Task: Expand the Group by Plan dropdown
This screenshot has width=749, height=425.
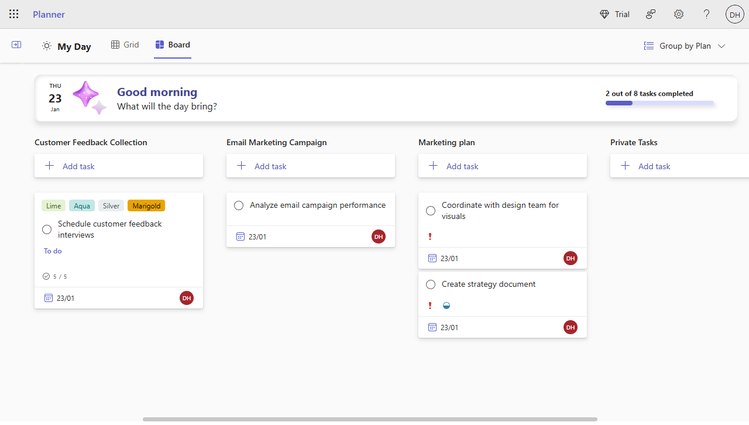Action: click(x=685, y=46)
